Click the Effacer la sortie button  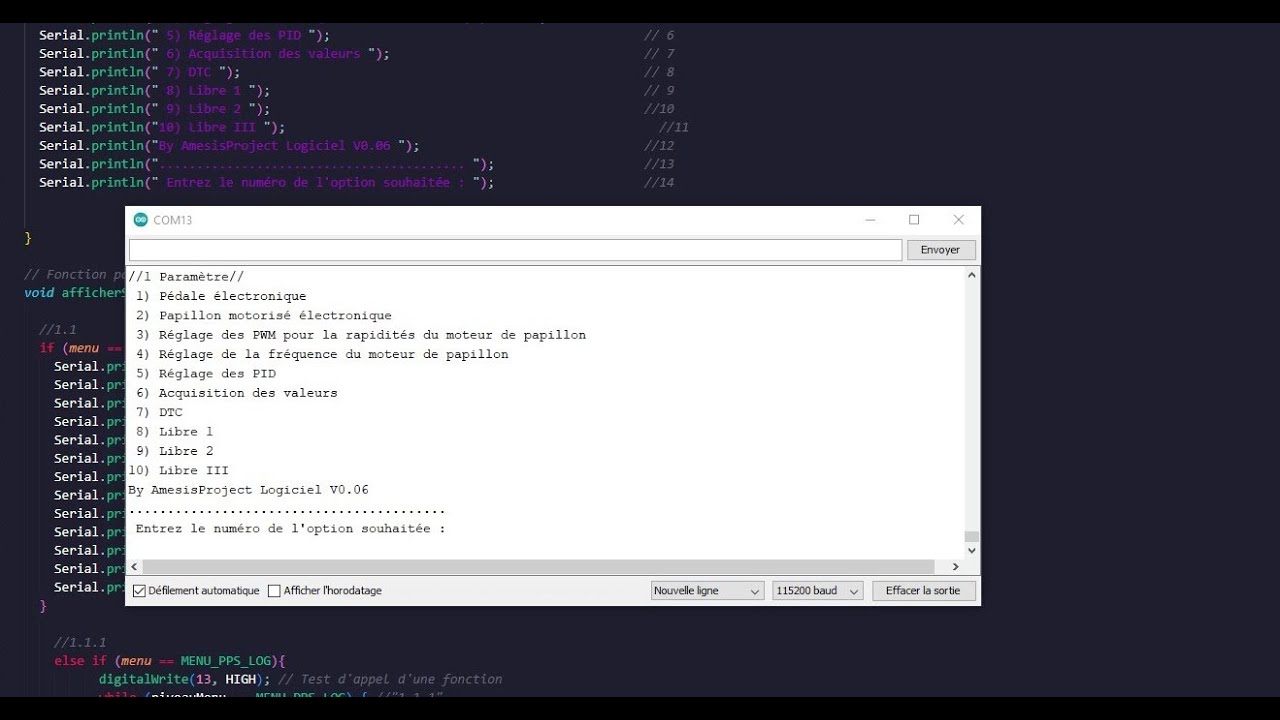point(923,591)
